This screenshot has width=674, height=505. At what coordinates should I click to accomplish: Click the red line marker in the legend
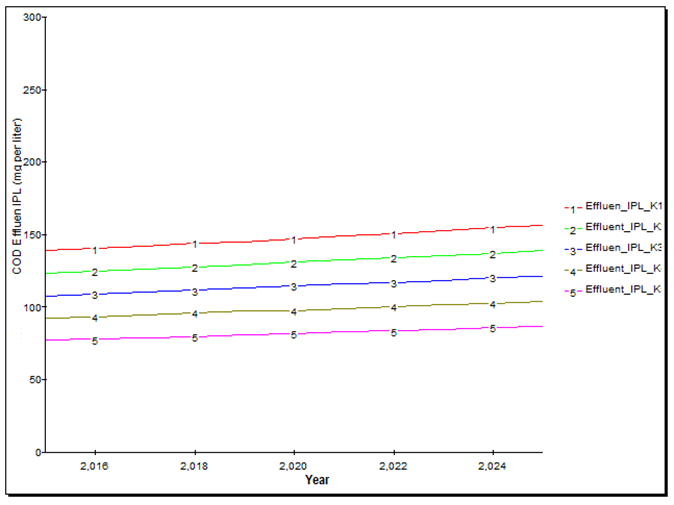point(572,208)
